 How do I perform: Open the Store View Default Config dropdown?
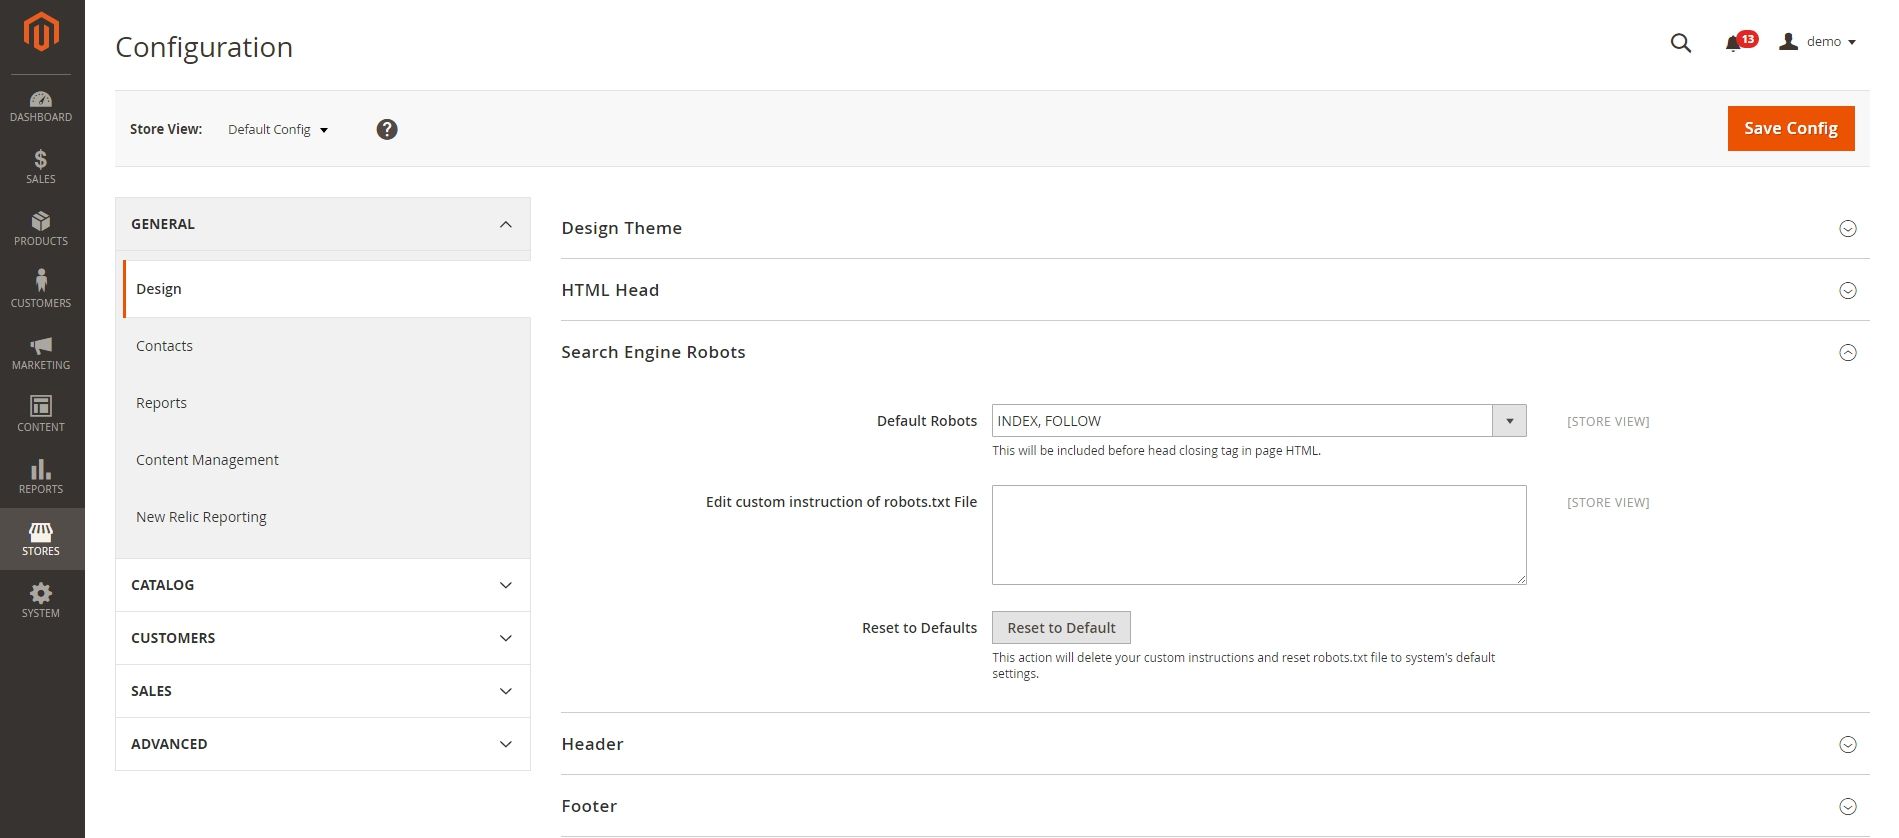[x=278, y=130]
